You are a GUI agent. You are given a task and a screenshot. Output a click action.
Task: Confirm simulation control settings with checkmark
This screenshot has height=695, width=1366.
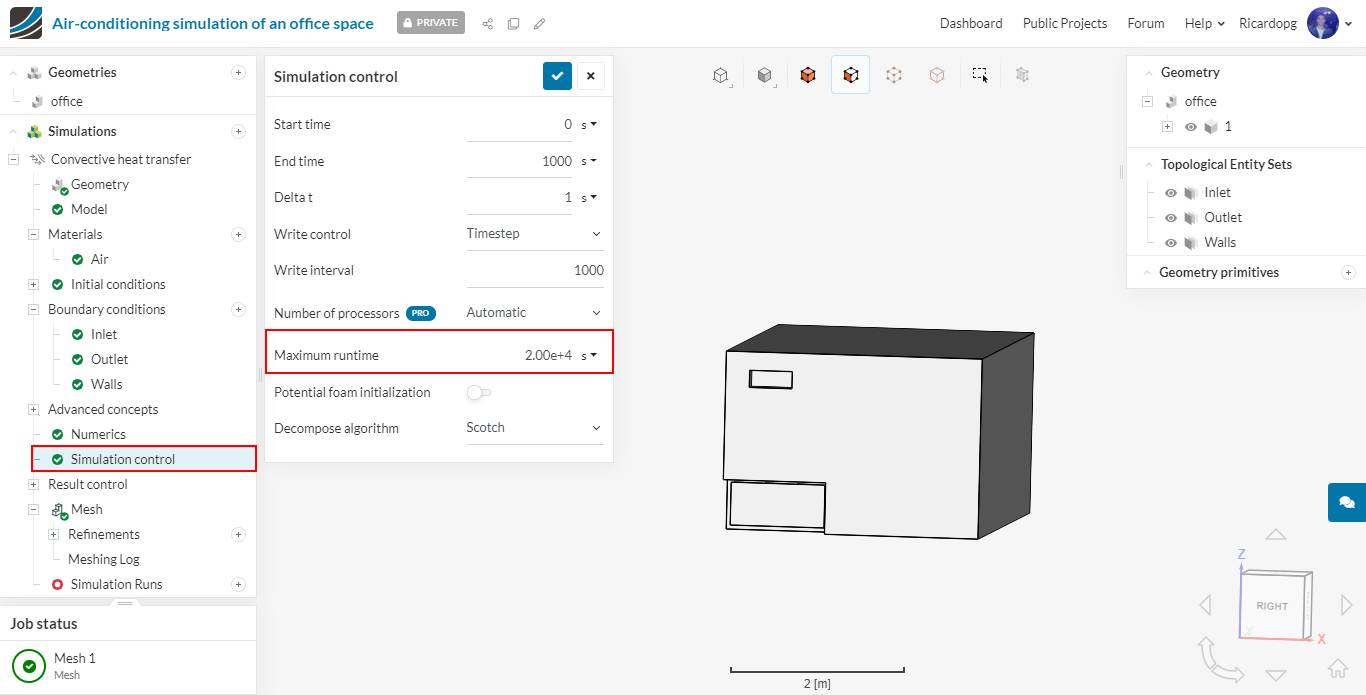click(x=557, y=76)
